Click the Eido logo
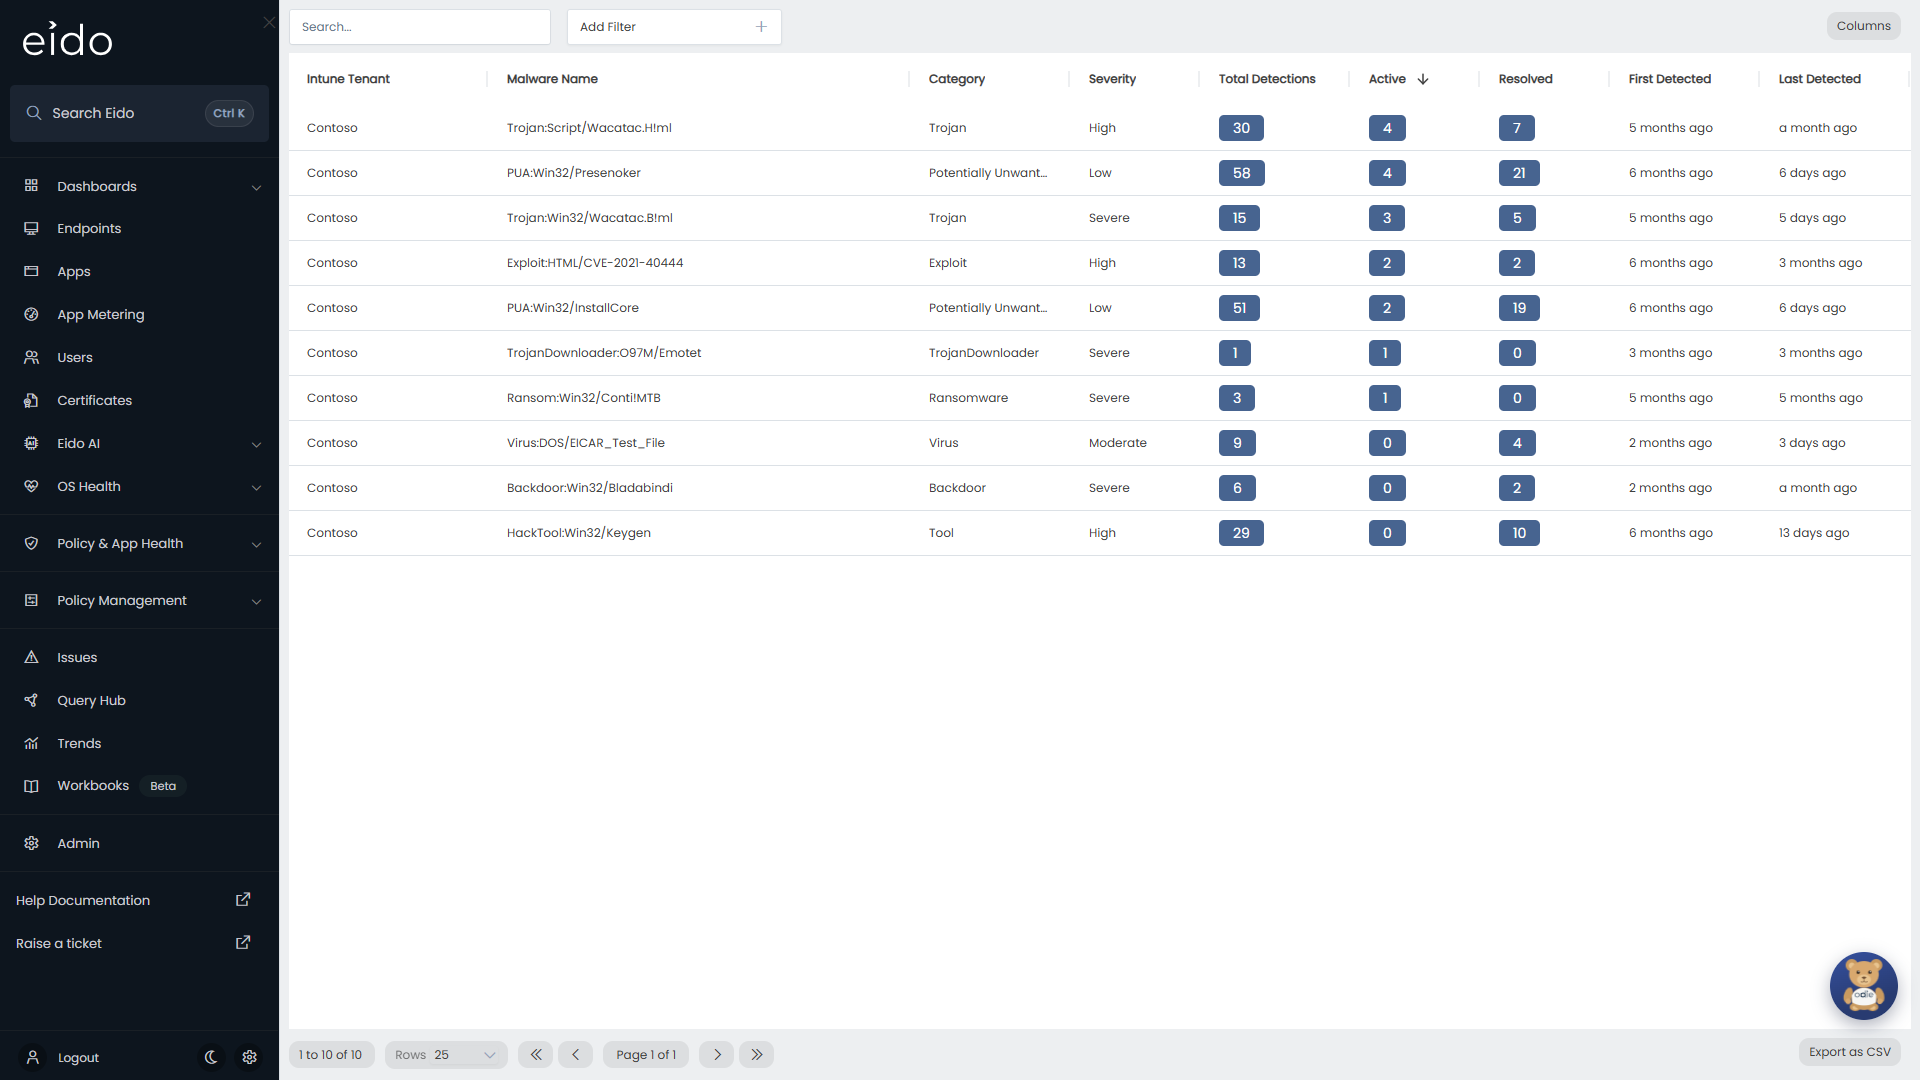 (68, 40)
